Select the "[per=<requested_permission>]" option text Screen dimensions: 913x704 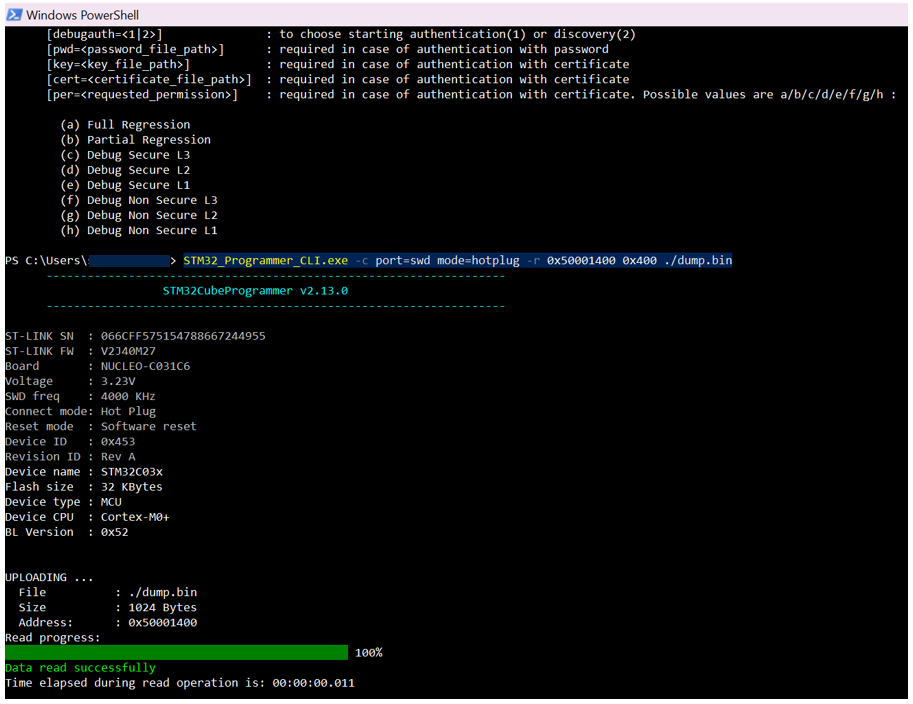coord(142,95)
